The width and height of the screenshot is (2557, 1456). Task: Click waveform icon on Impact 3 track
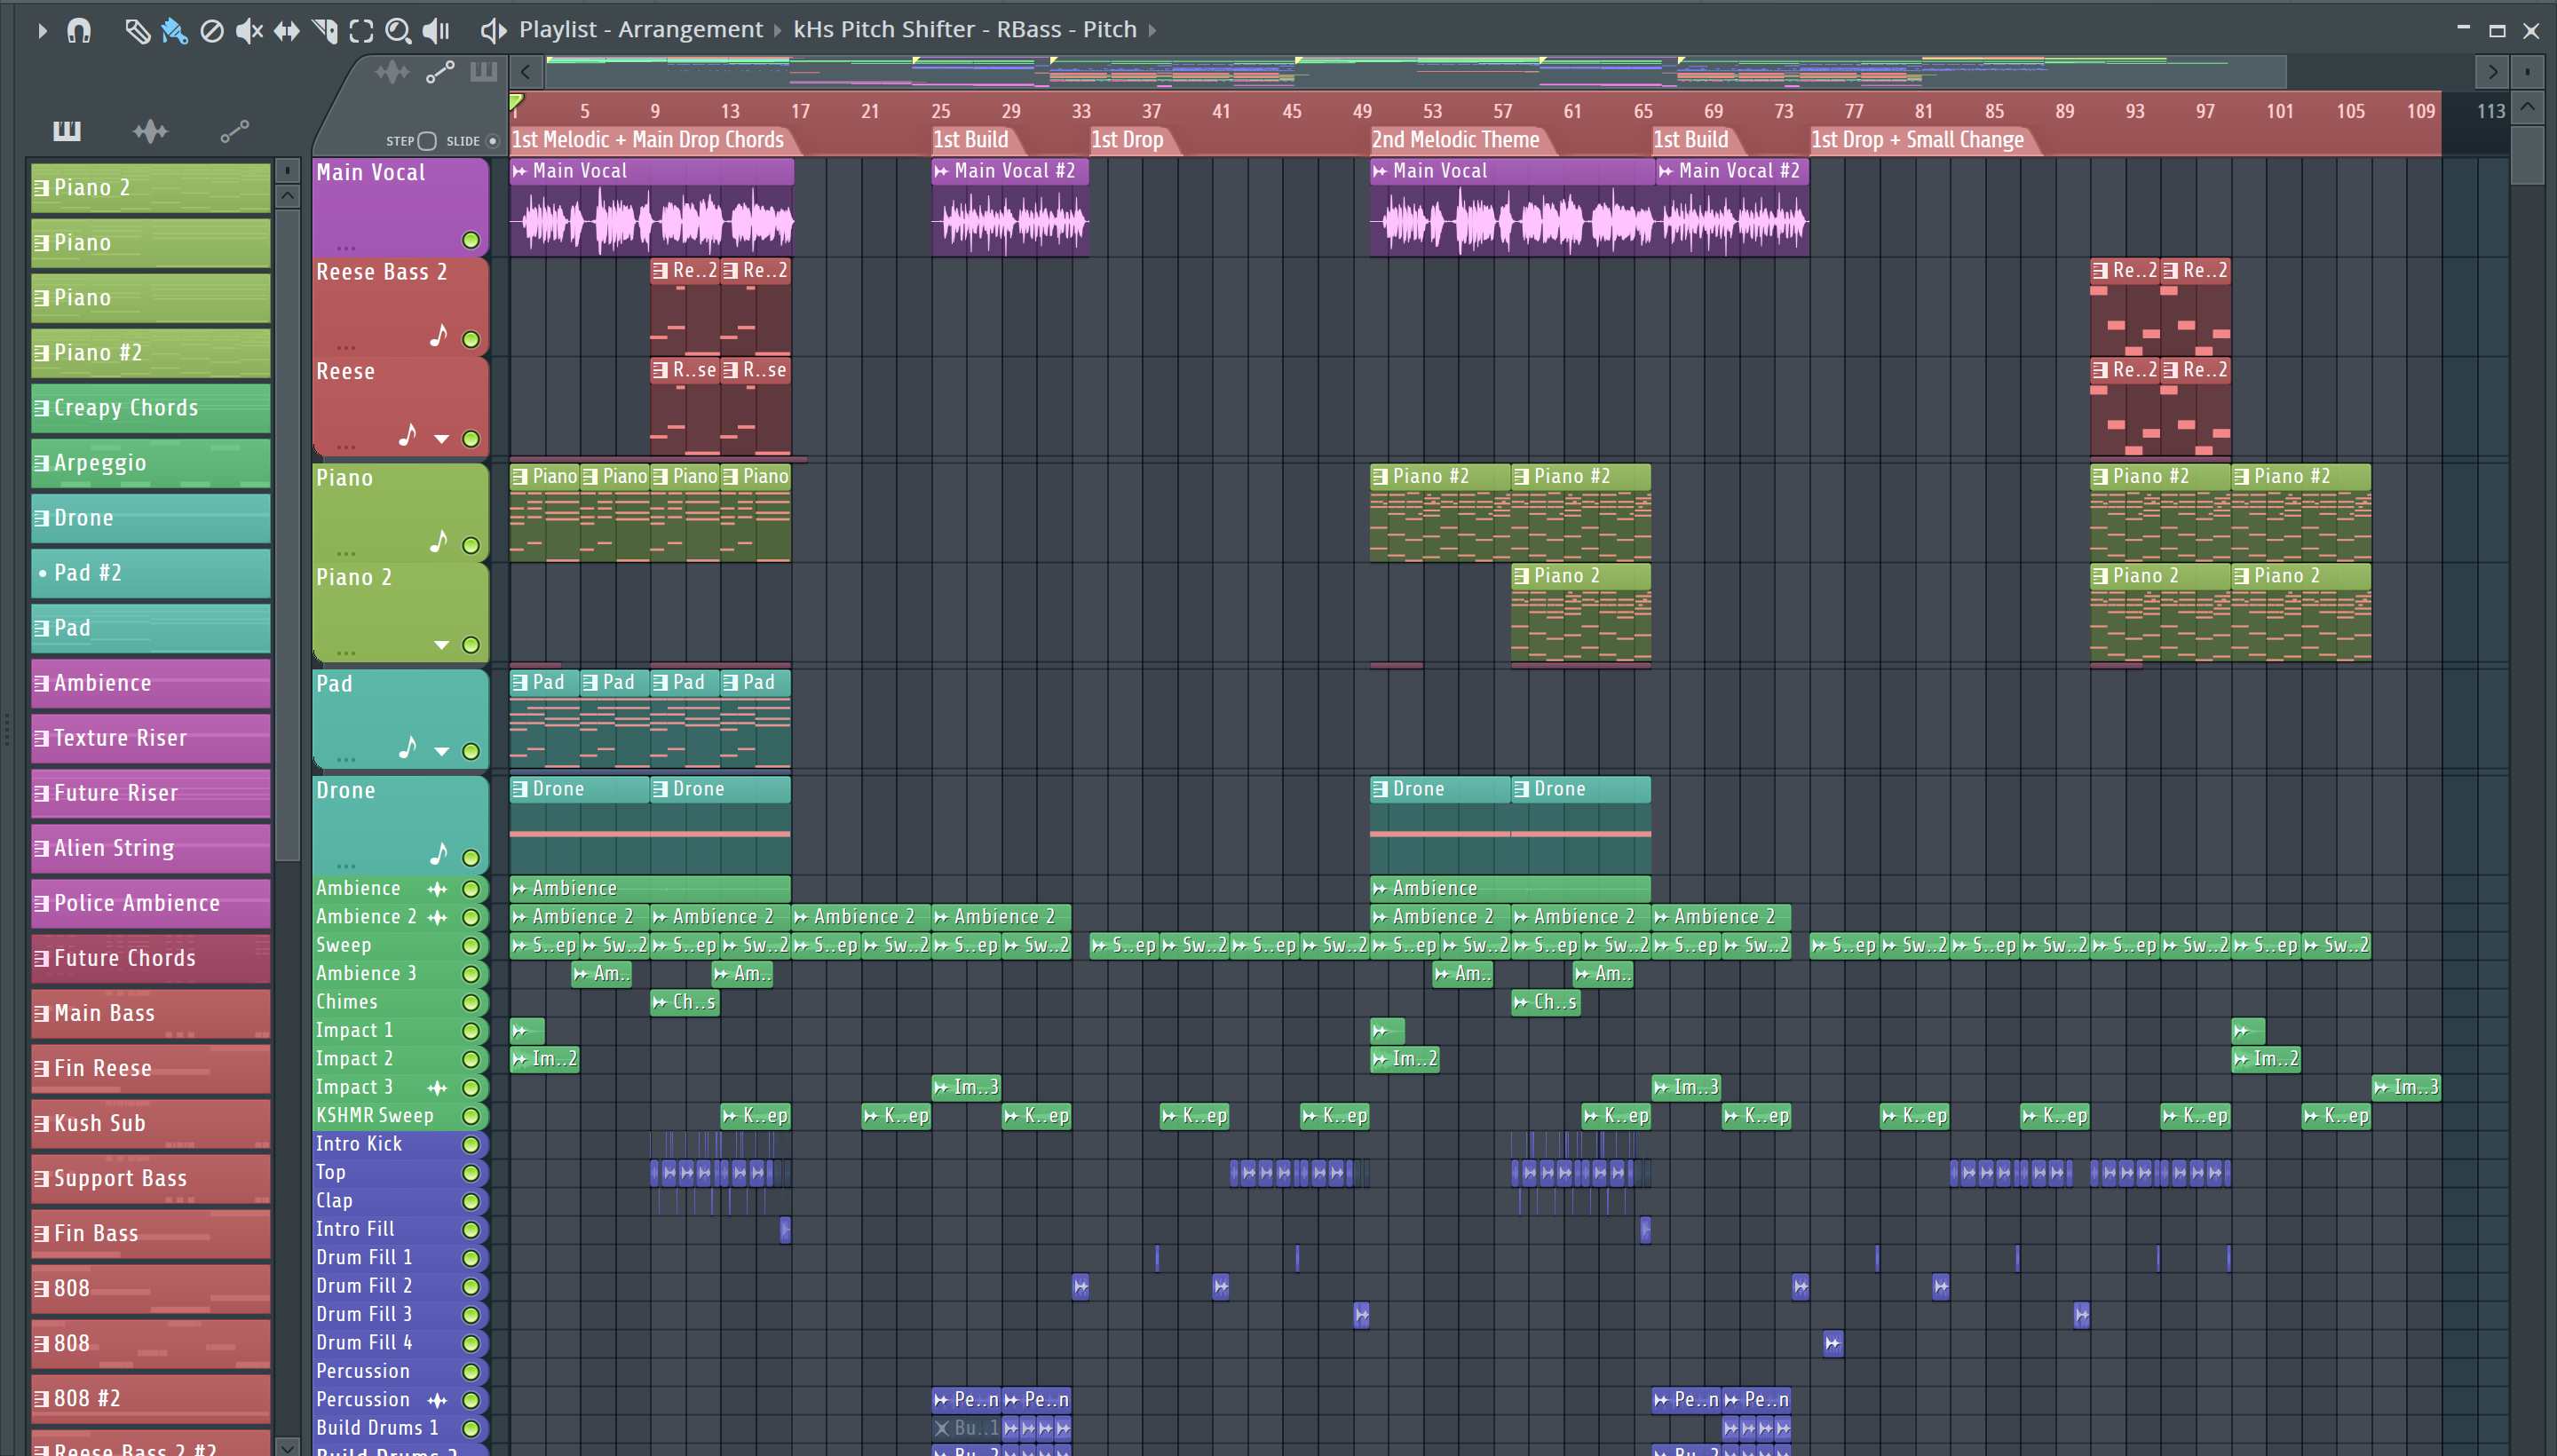[438, 1087]
